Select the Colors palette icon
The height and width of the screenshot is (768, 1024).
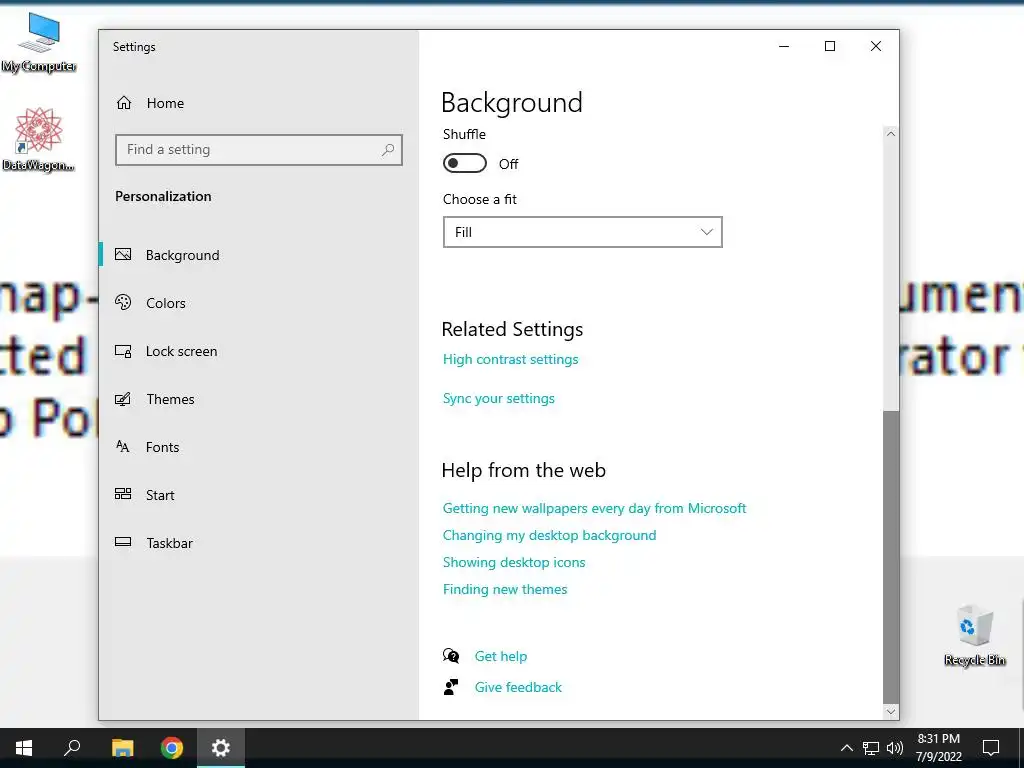point(123,302)
